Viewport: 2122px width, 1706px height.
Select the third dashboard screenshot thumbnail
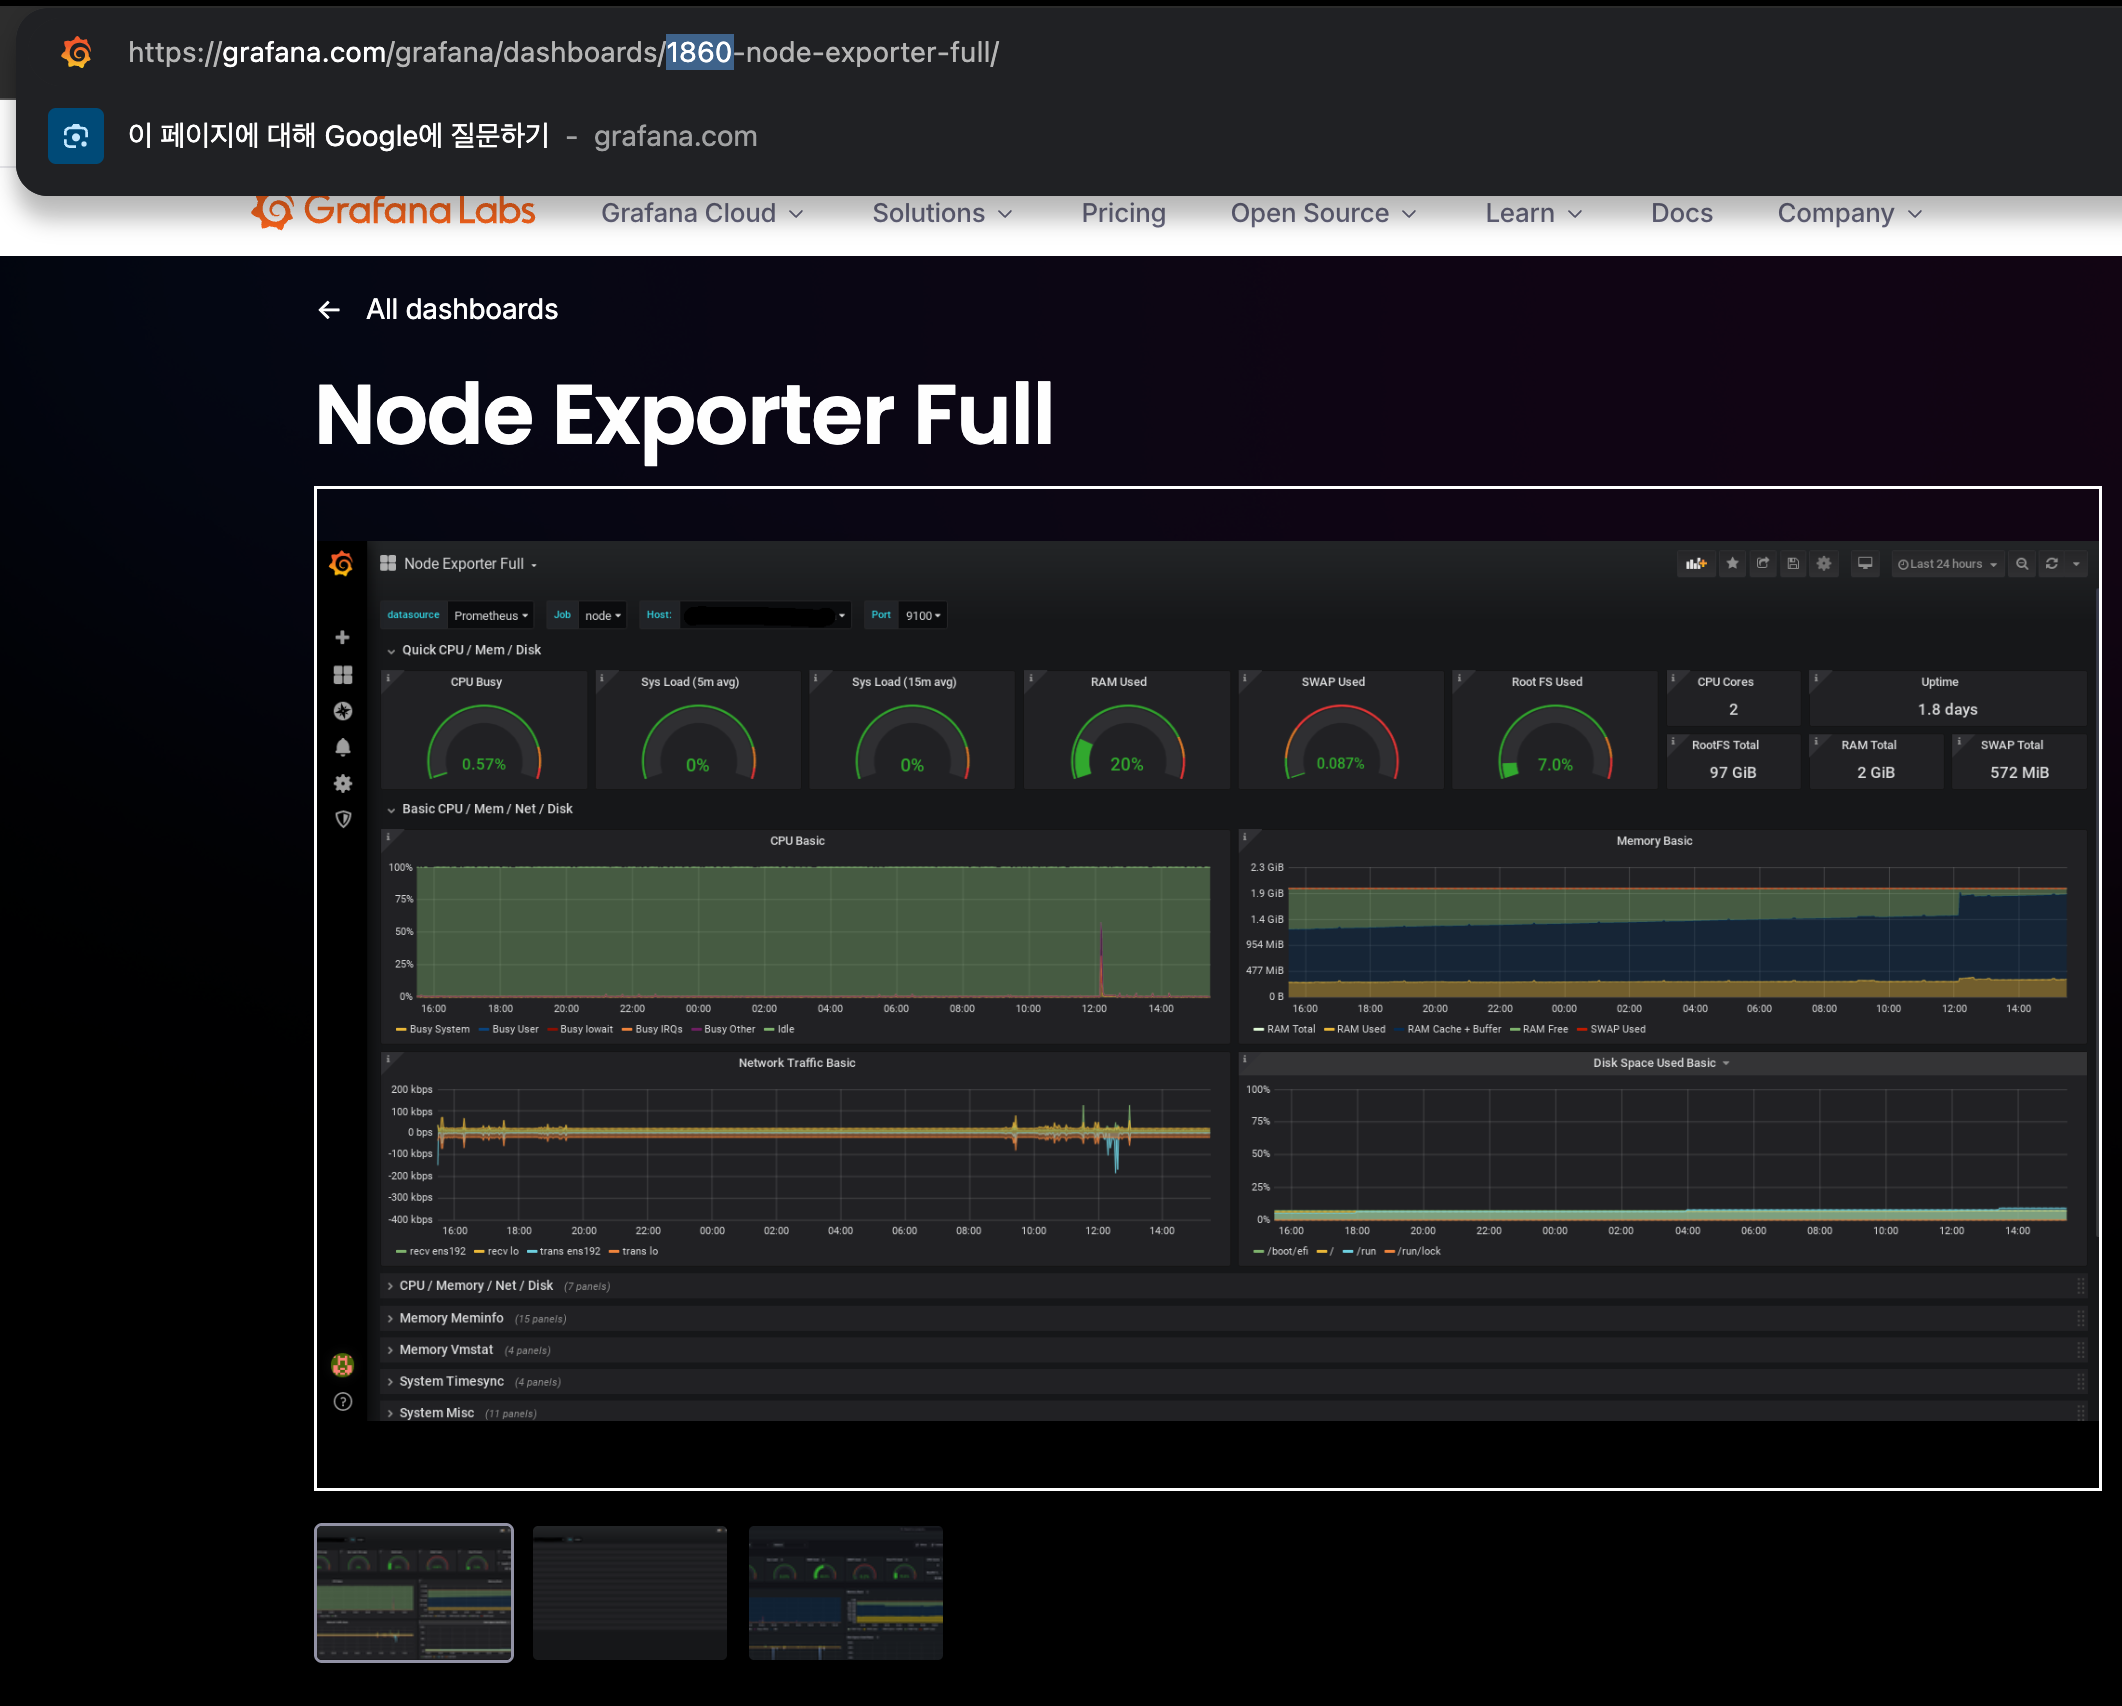coord(846,1593)
